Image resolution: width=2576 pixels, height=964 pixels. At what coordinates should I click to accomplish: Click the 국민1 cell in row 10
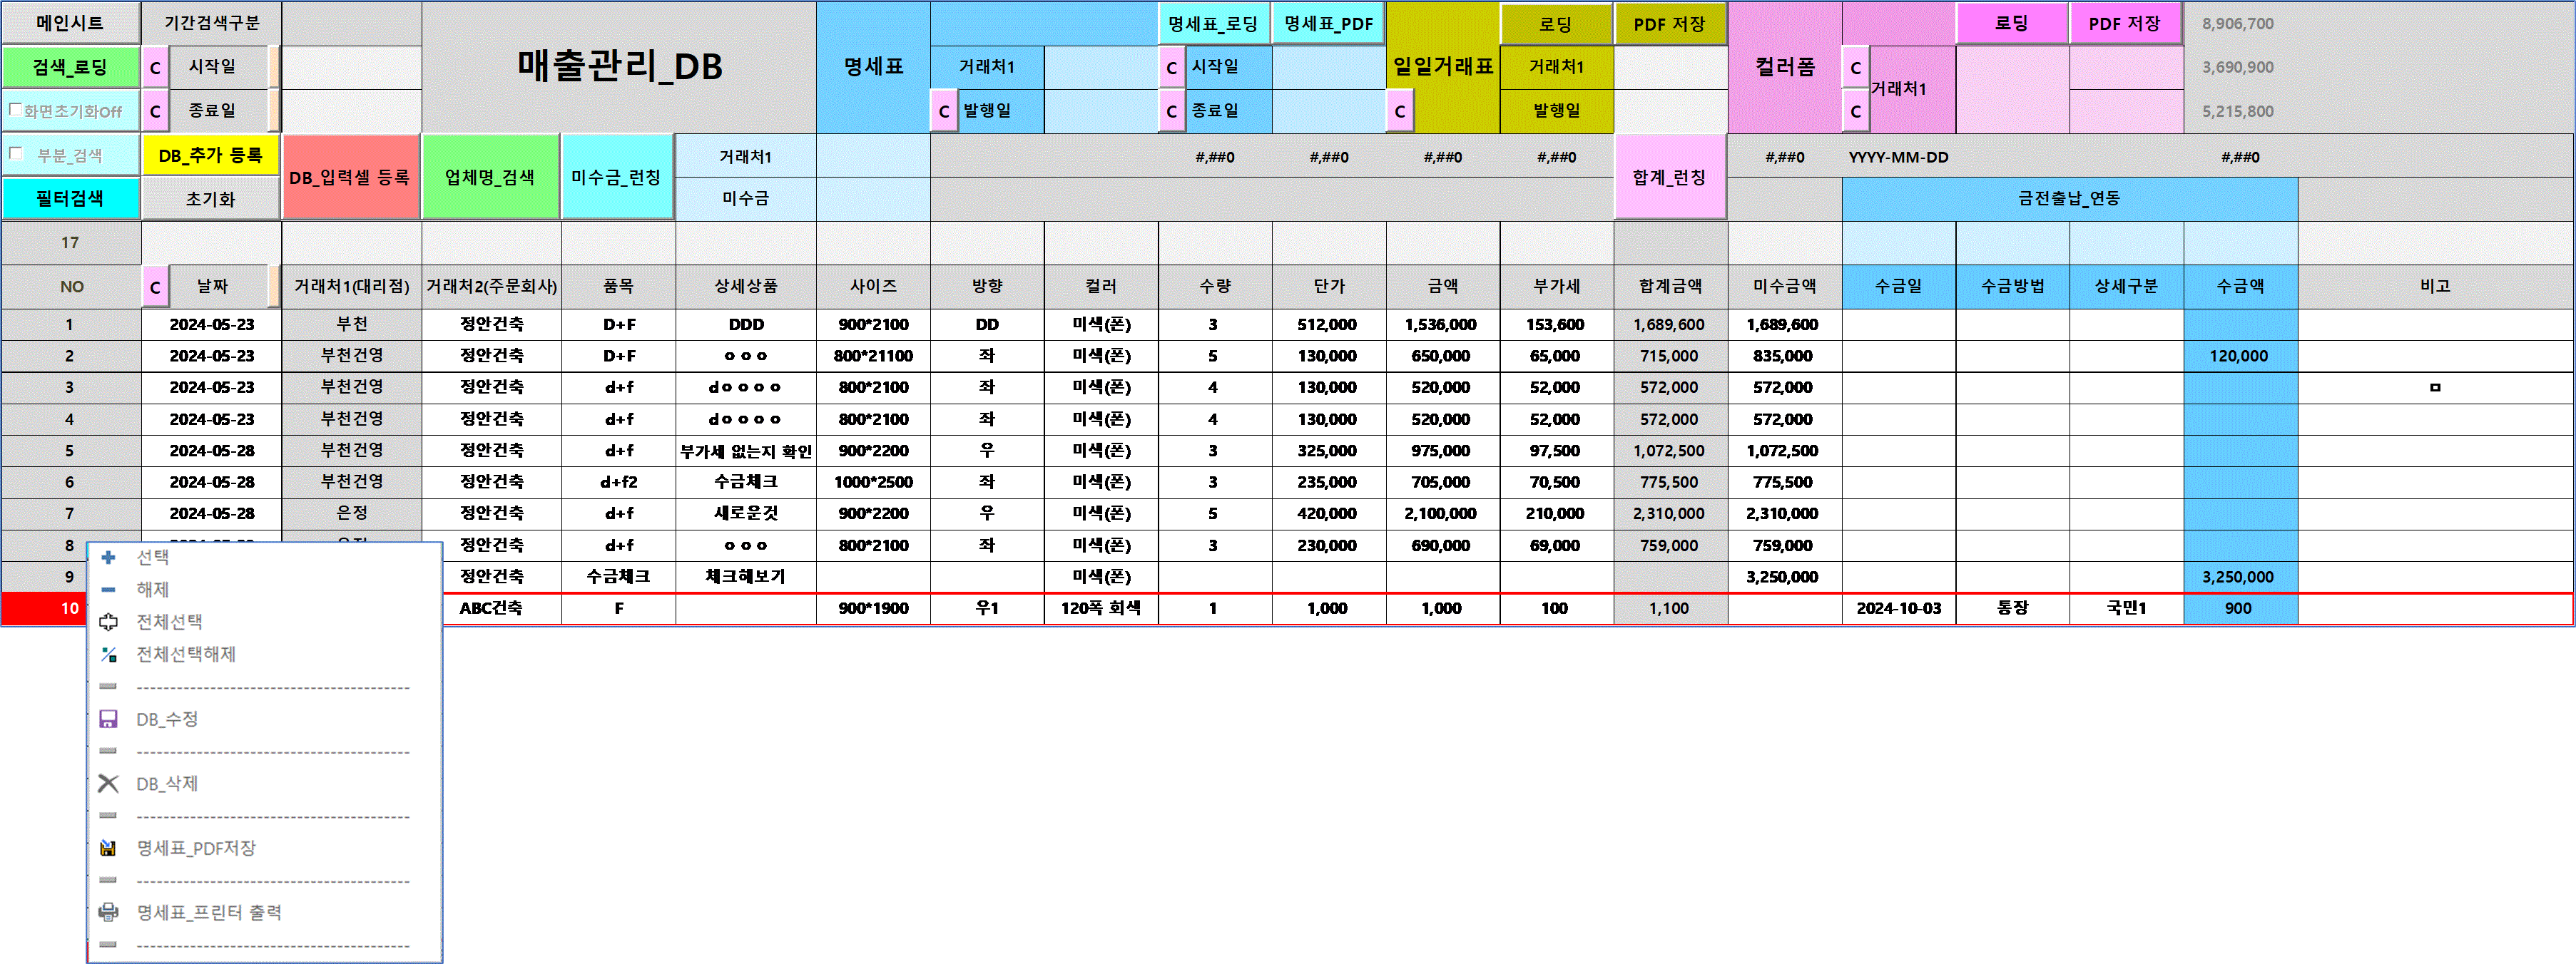[x=2126, y=608]
